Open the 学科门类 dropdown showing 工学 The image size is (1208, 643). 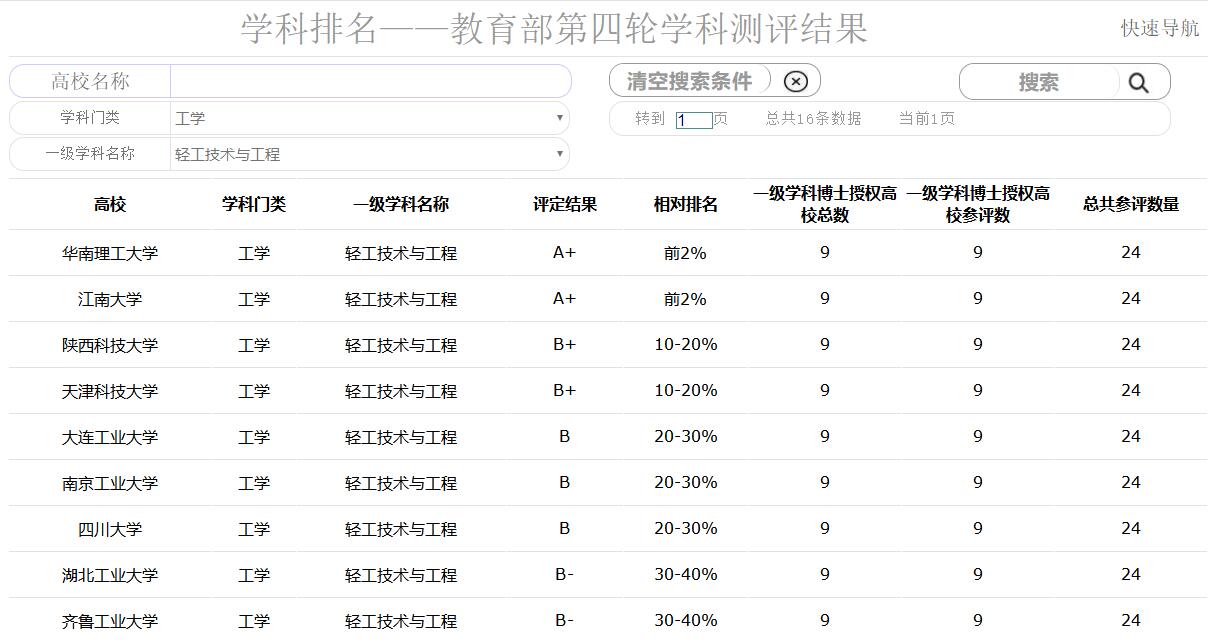point(369,118)
